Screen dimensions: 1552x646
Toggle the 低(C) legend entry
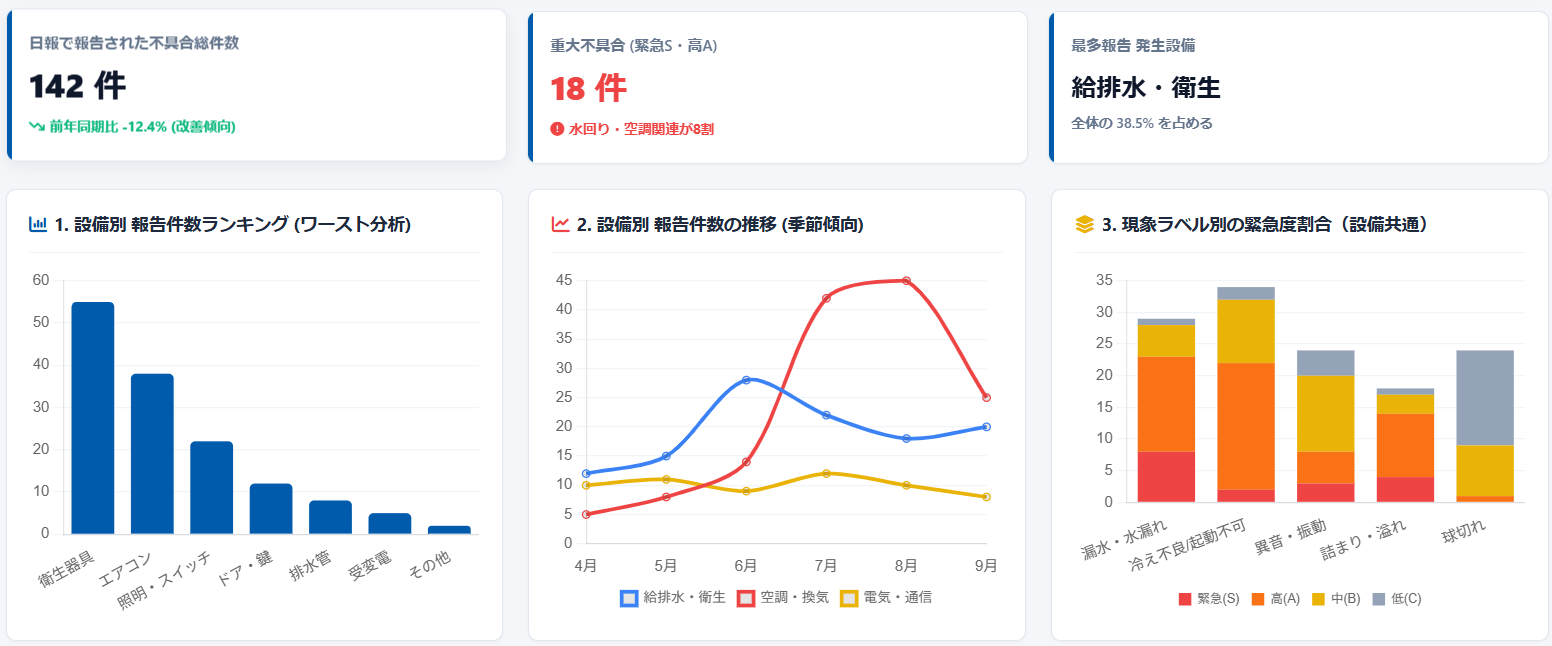tap(1396, 599)
